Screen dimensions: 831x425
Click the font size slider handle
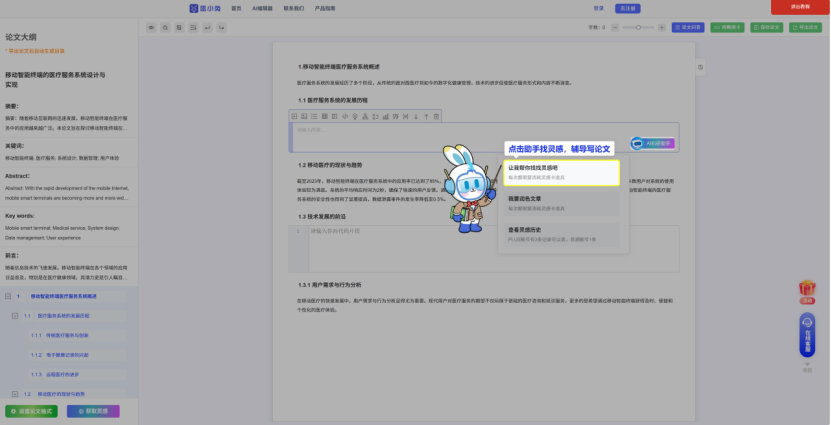point(638,28)
